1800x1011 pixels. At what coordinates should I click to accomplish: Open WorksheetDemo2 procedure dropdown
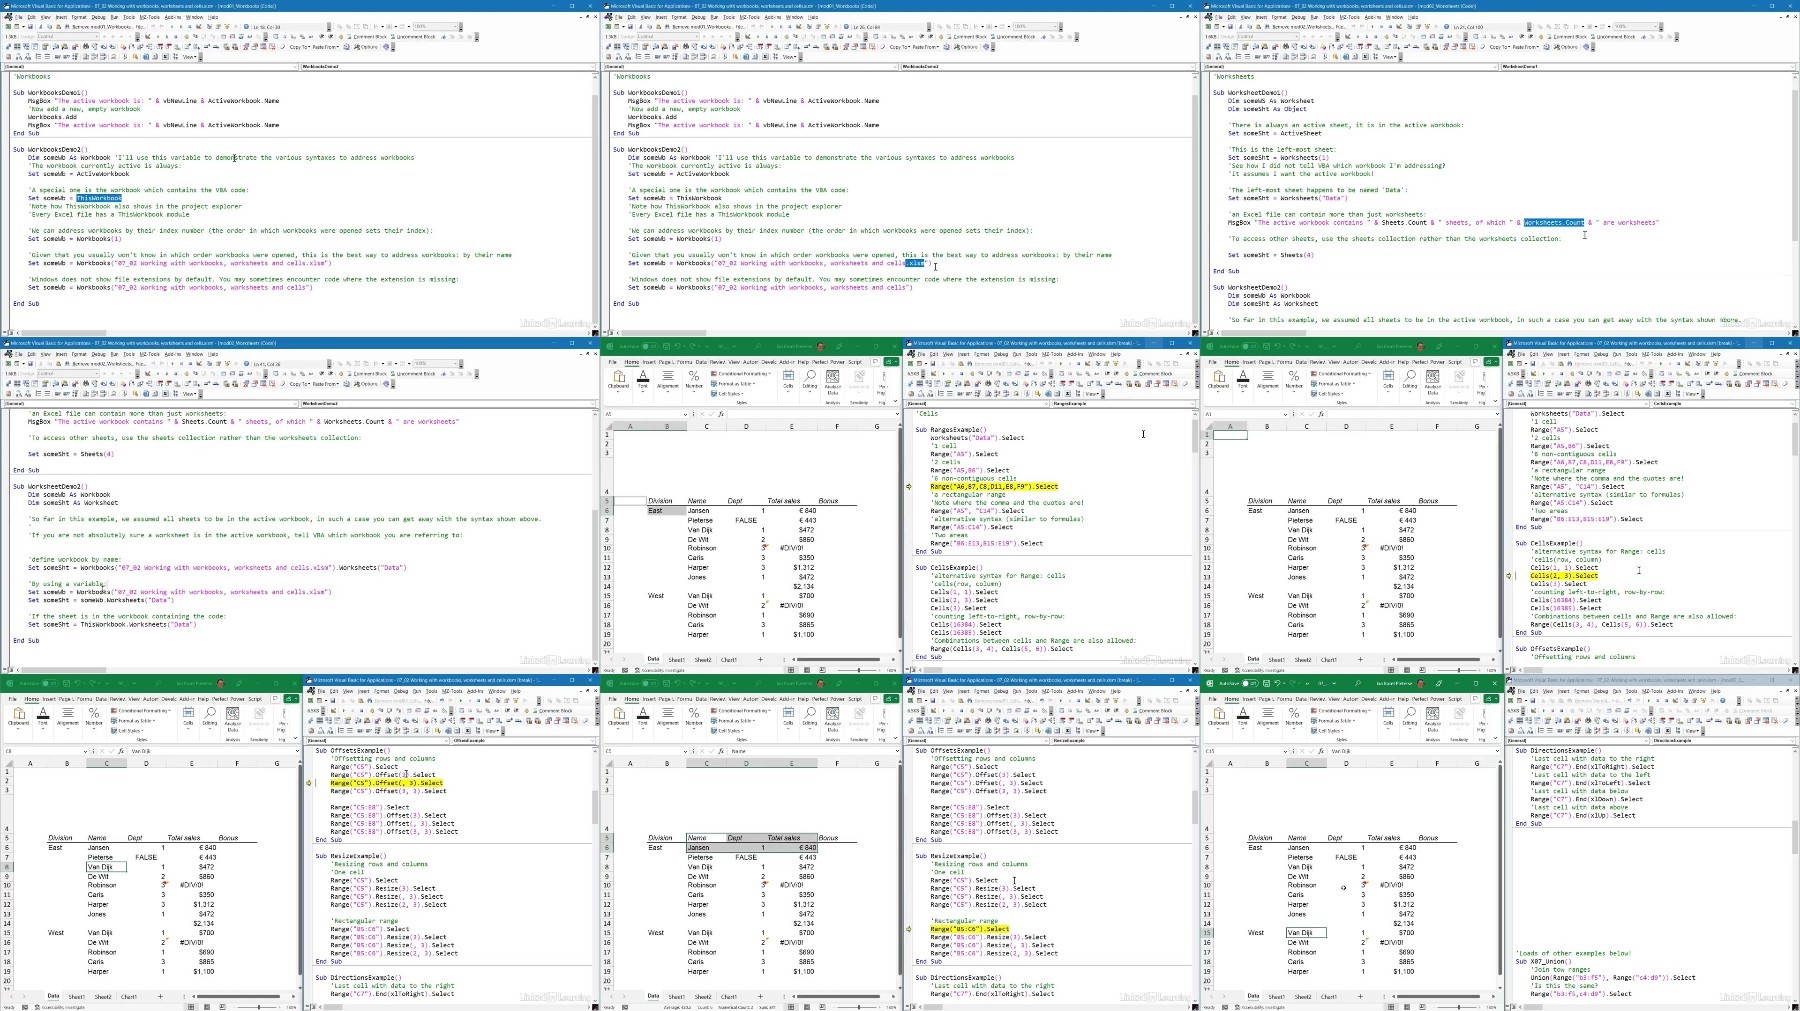point(591,403)
